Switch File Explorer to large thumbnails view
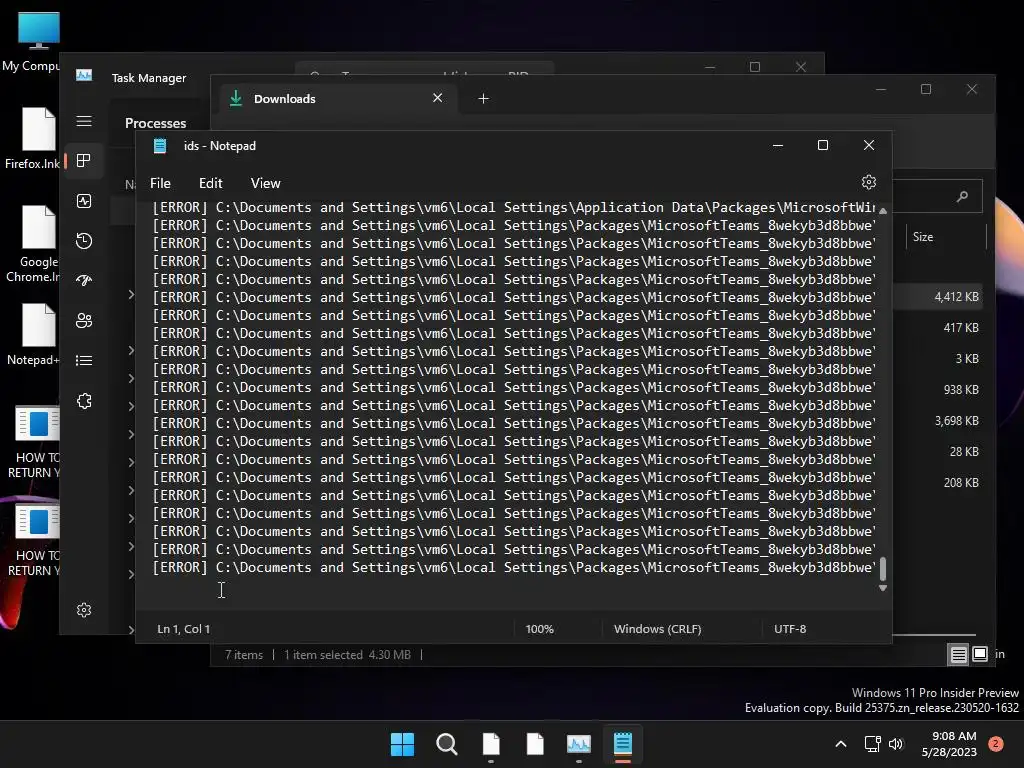 (980, 654)
